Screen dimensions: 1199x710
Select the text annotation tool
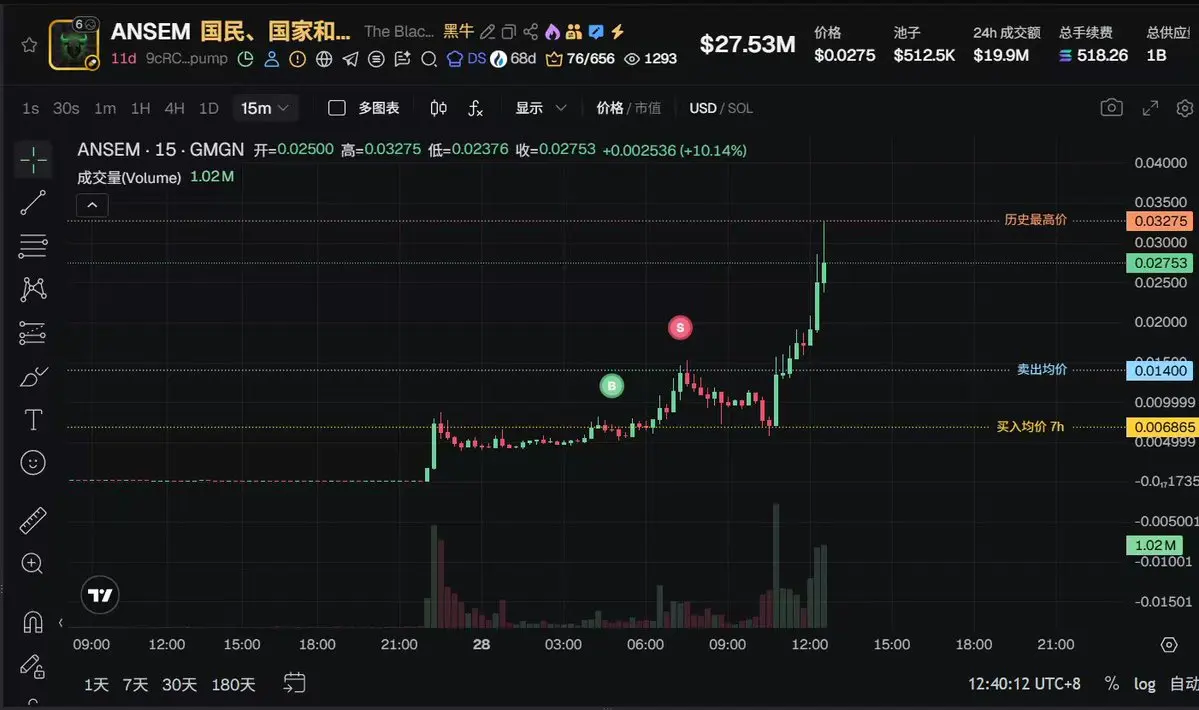tap(33, 420)
